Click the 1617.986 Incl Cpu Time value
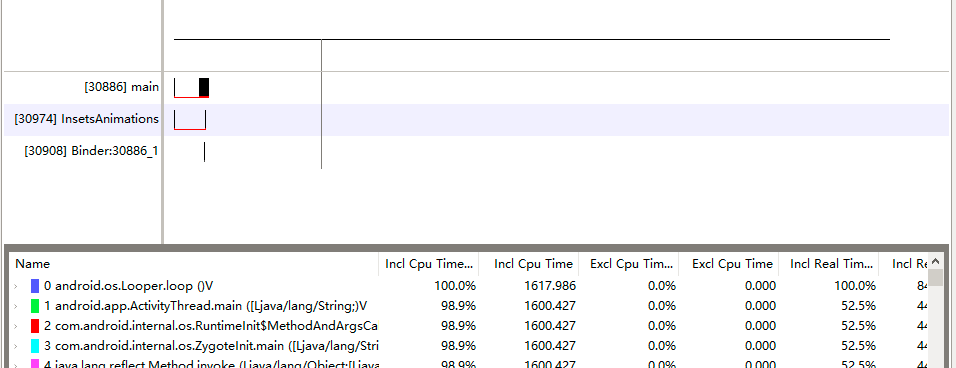This screenshot has height=368, width=956. tap(550, 286)
